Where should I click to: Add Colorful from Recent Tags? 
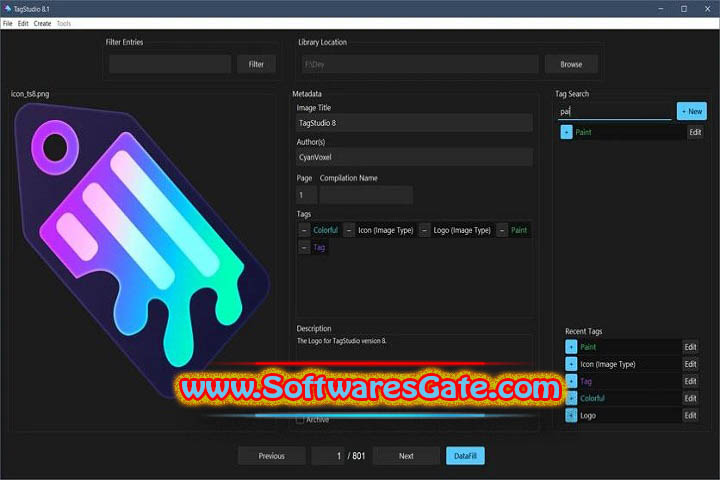point(571,398)
